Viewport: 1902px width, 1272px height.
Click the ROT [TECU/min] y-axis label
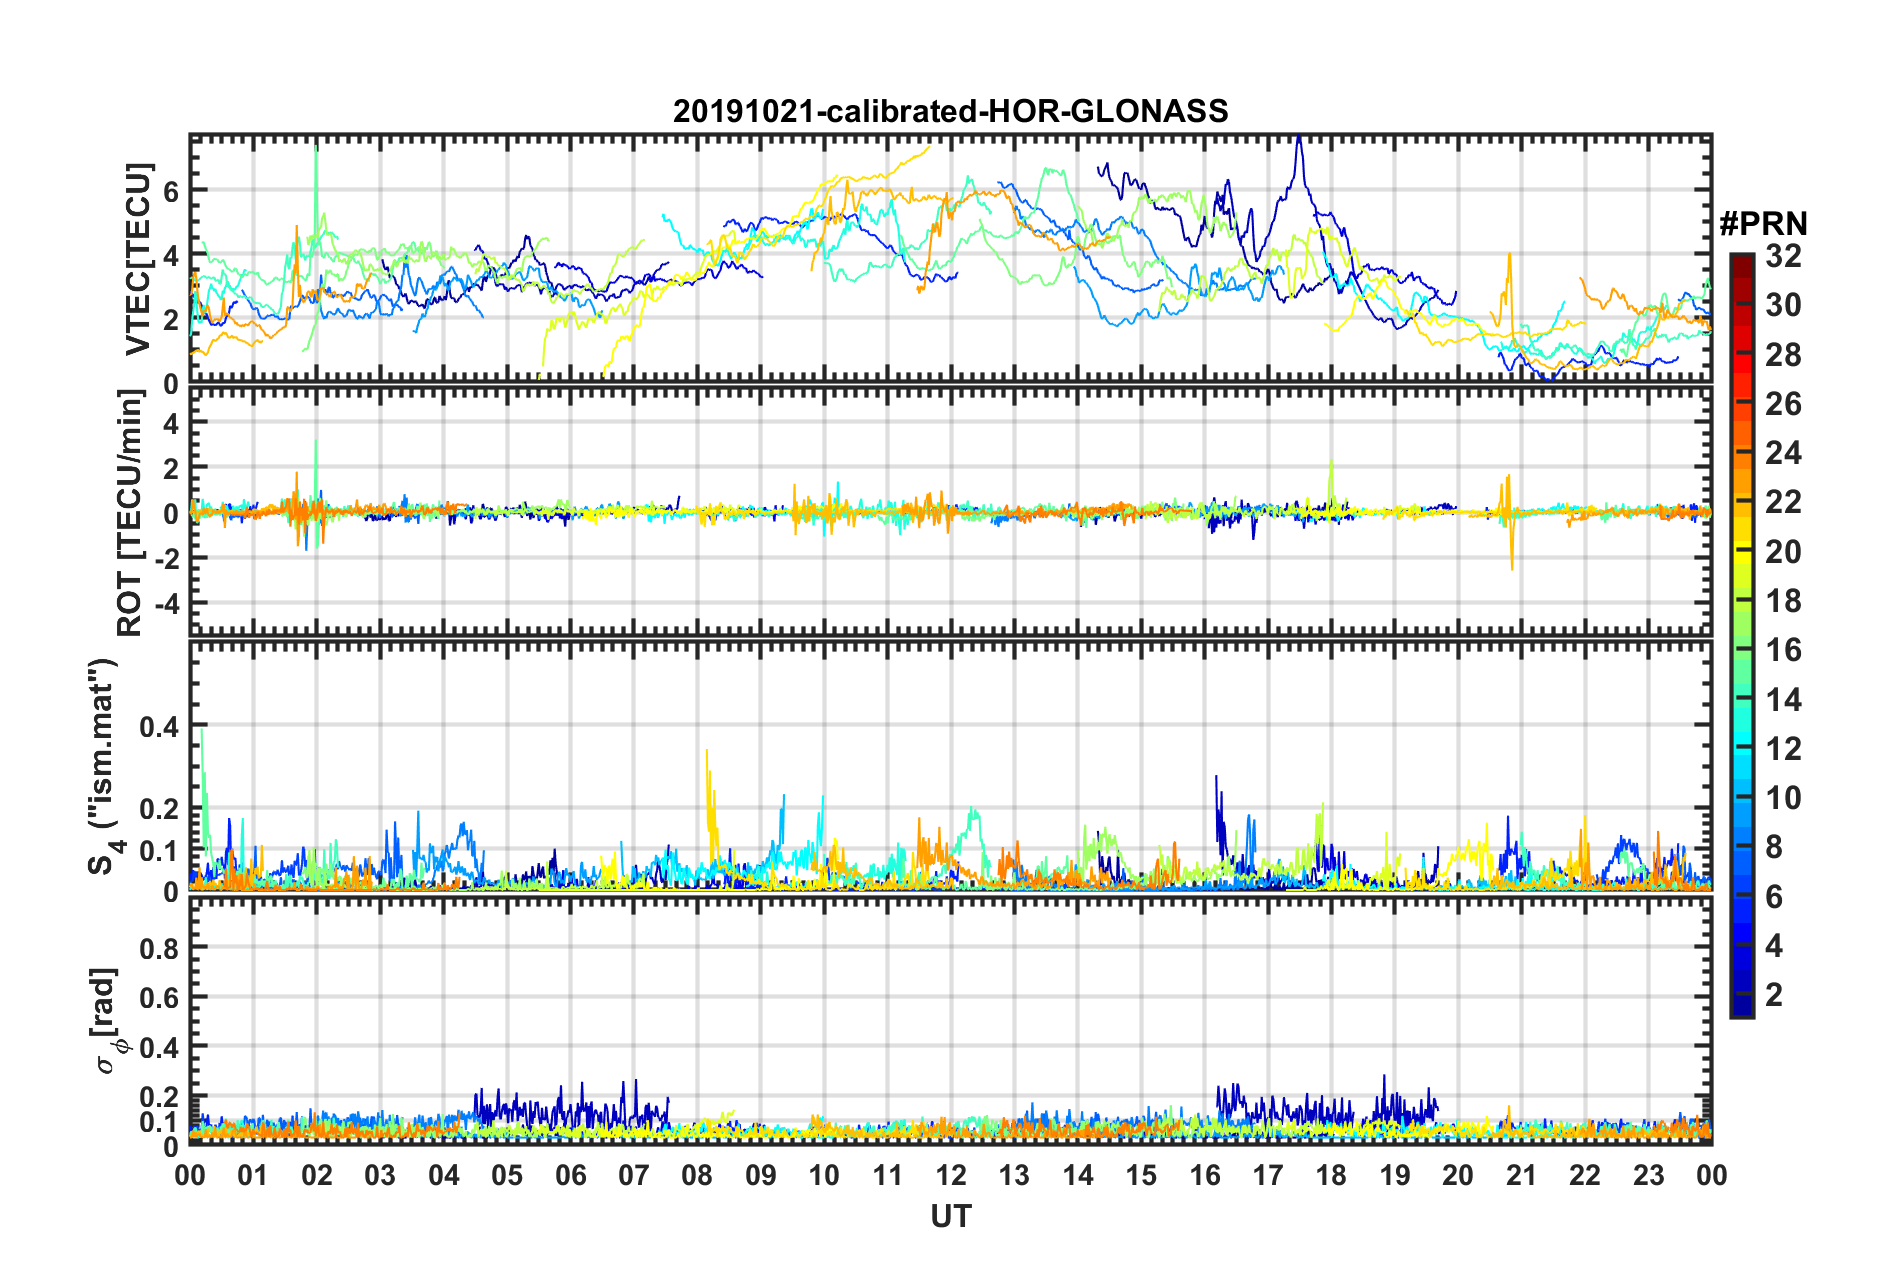pyautogui.click(x=131, y=513)
